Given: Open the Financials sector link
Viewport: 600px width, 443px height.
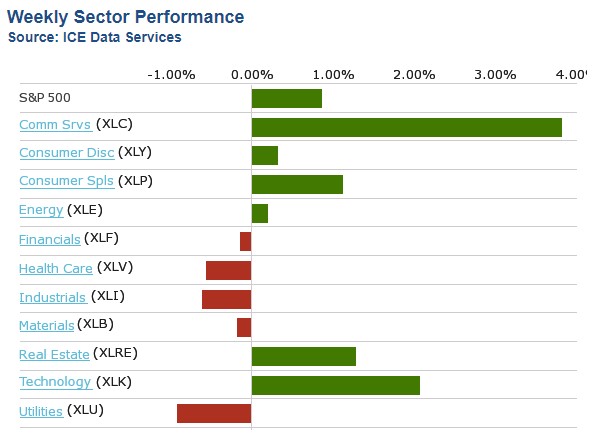Looking at the screenshot, I should [x=50, y=239].
